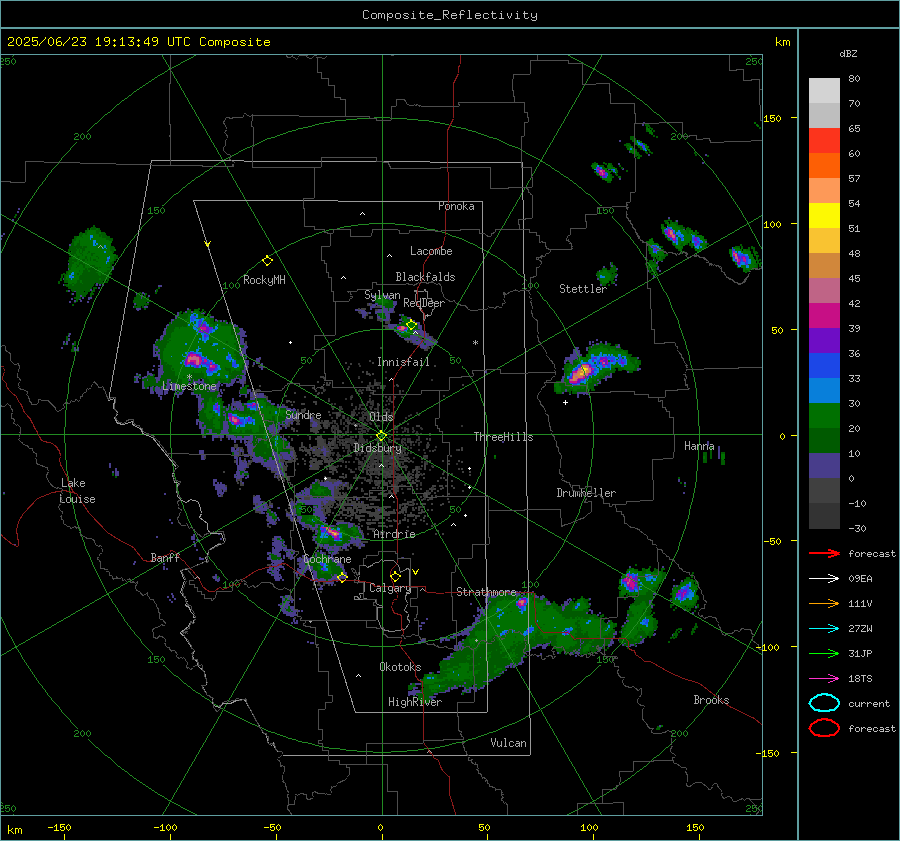Click the Lacombe town label
Image resolution: width=900 pixels, height=841 pixels.
(431, 251)
